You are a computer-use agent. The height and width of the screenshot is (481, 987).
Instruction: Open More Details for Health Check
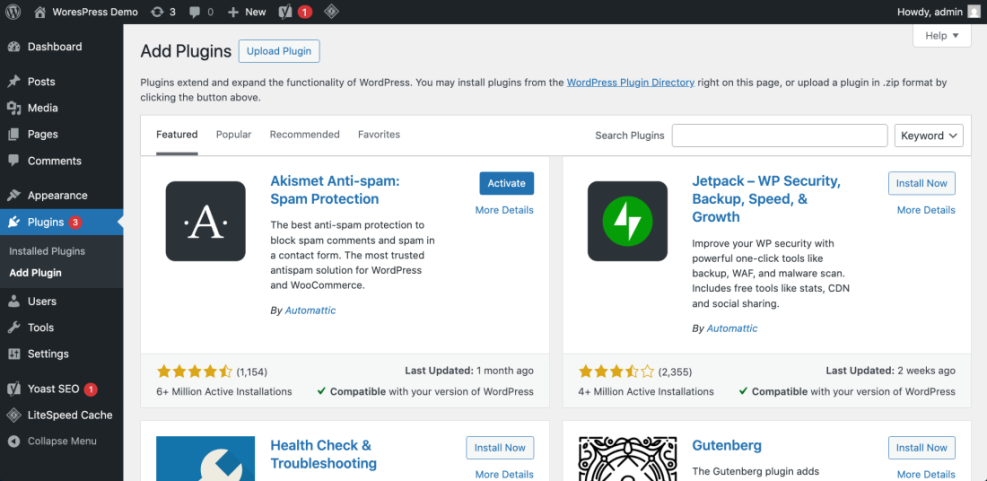[x=504, y=474]
